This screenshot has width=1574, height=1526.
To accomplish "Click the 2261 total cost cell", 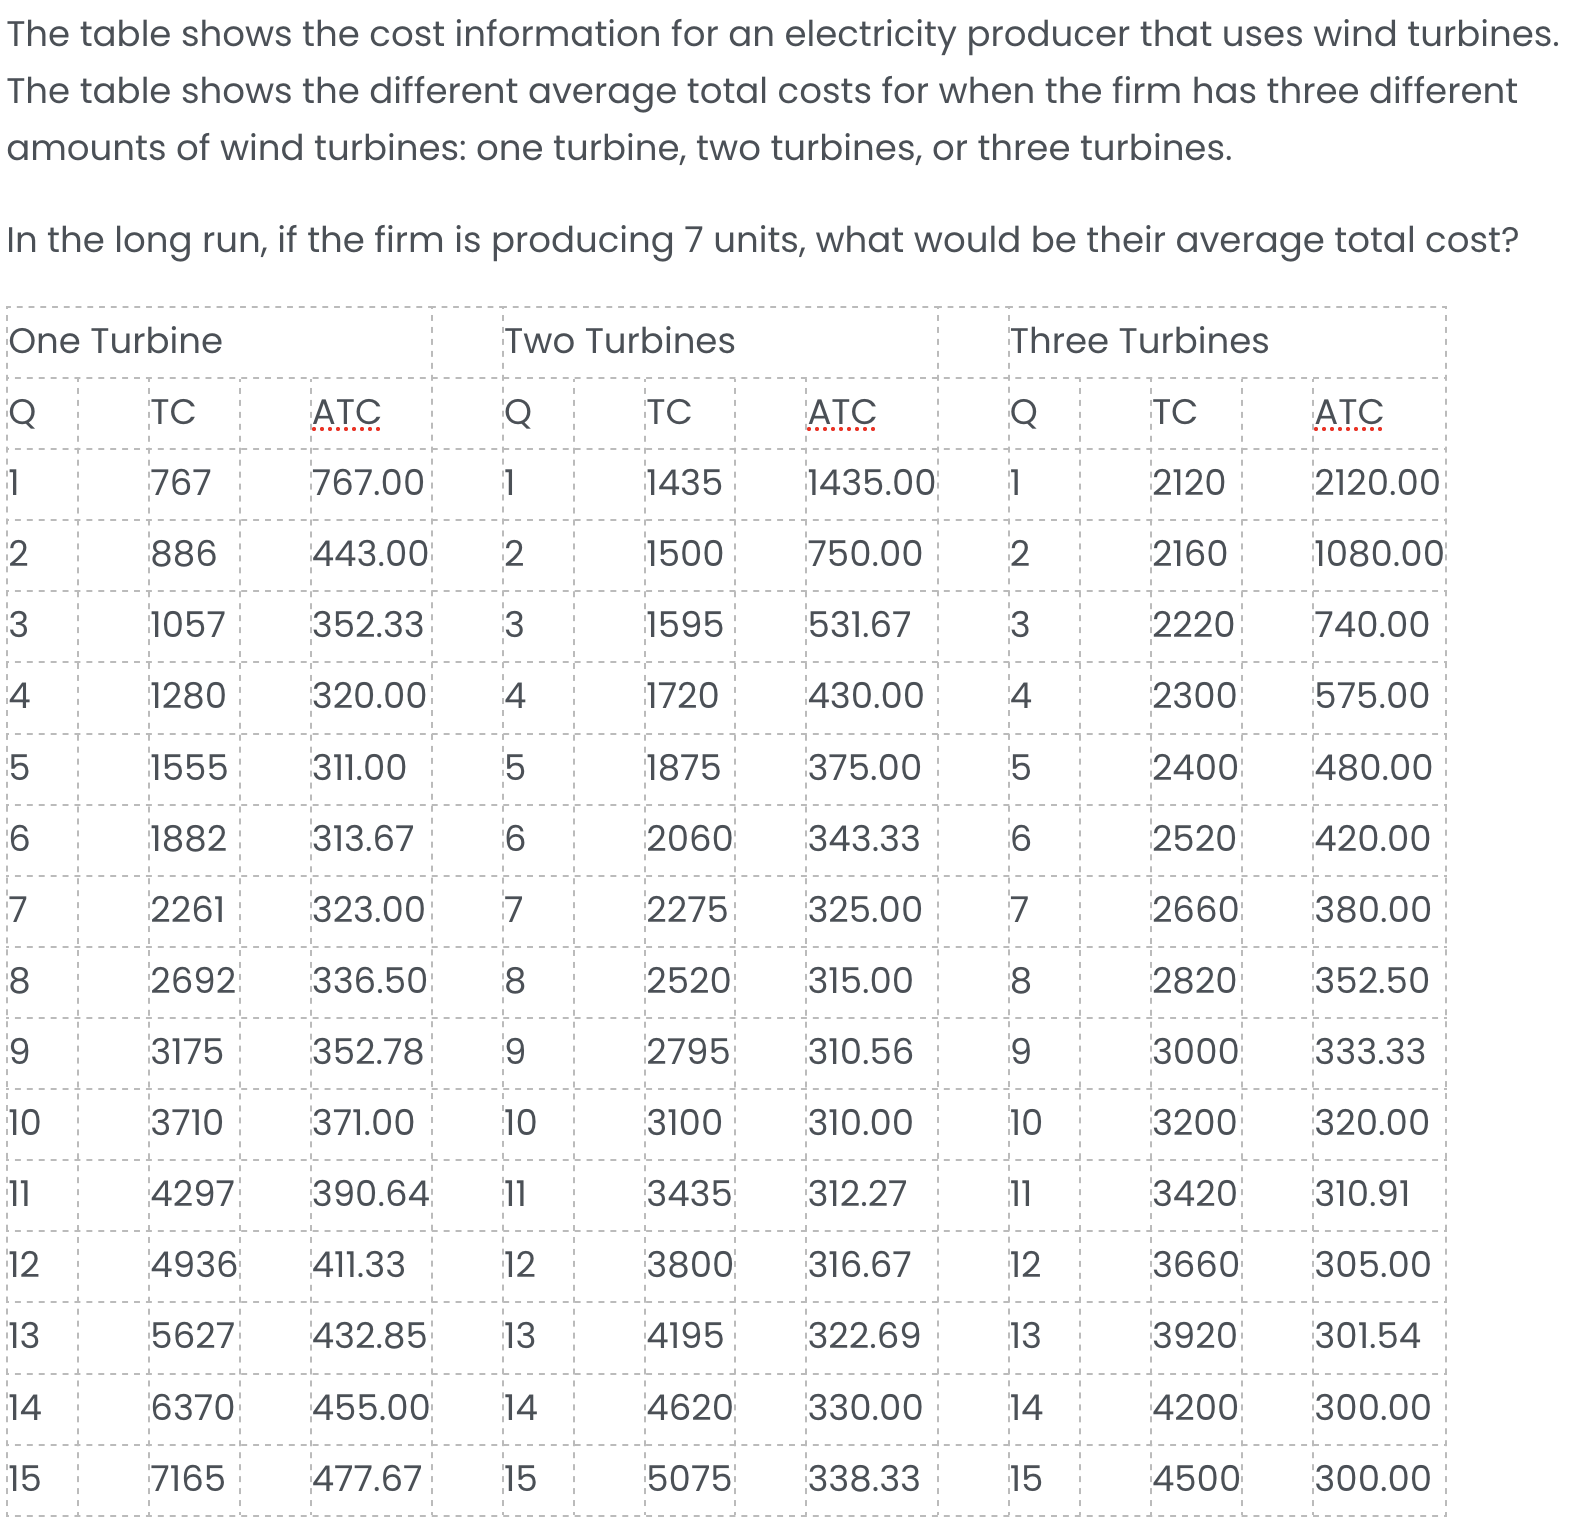I will coord(188,910).
